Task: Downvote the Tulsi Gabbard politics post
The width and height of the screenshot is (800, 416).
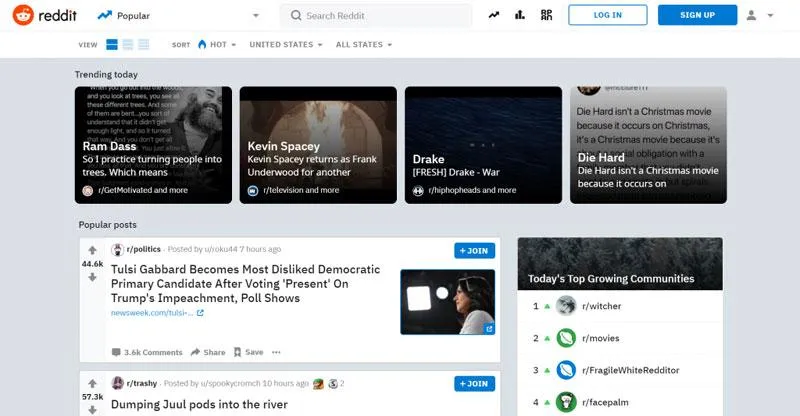Action: coord(92,277)
